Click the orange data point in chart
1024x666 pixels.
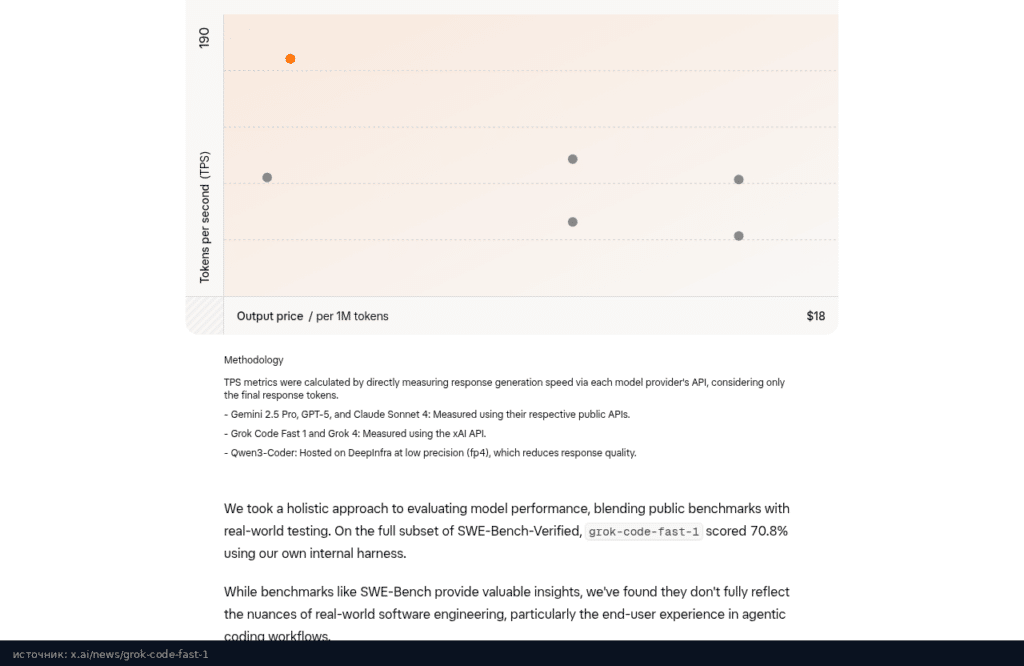(x=291, y=59)
